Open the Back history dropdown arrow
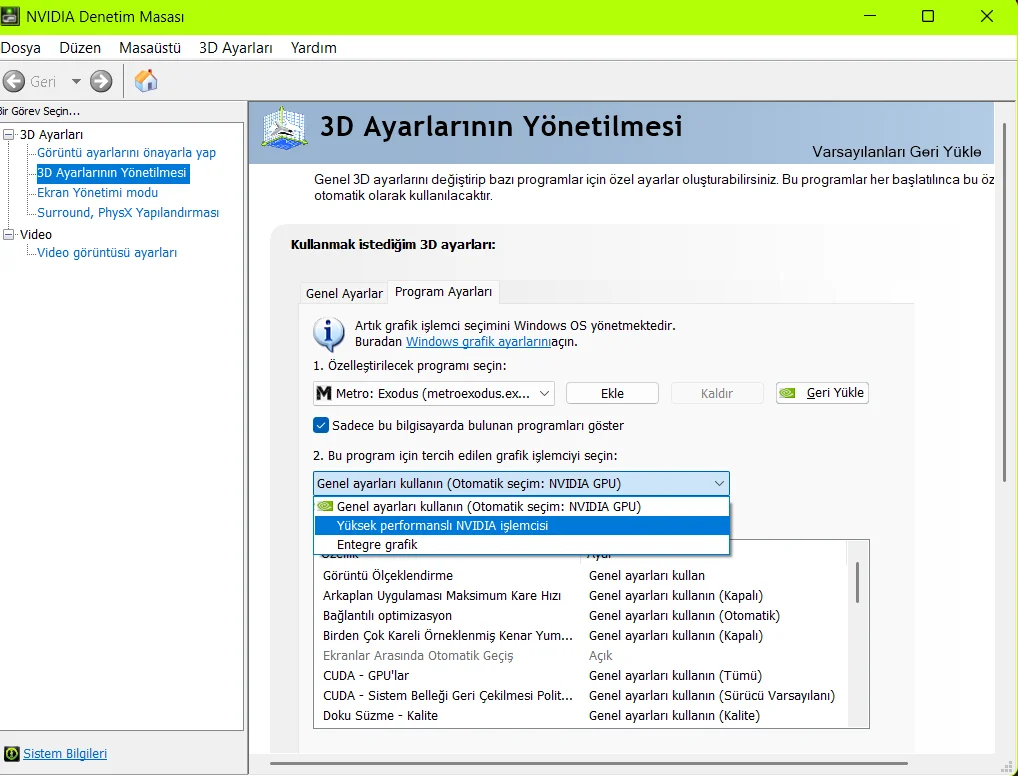The image size is (1018, 776). tap(76, 82)
